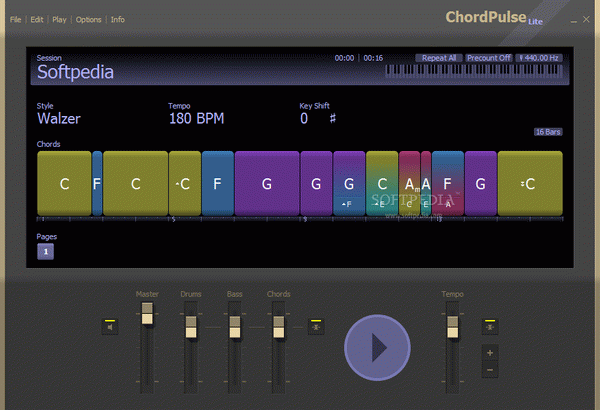Image resolution: width=600 pixels, height=410 pixels.
Task: Toggle the mute speaker button beside Master
Action: click(110, 327)
